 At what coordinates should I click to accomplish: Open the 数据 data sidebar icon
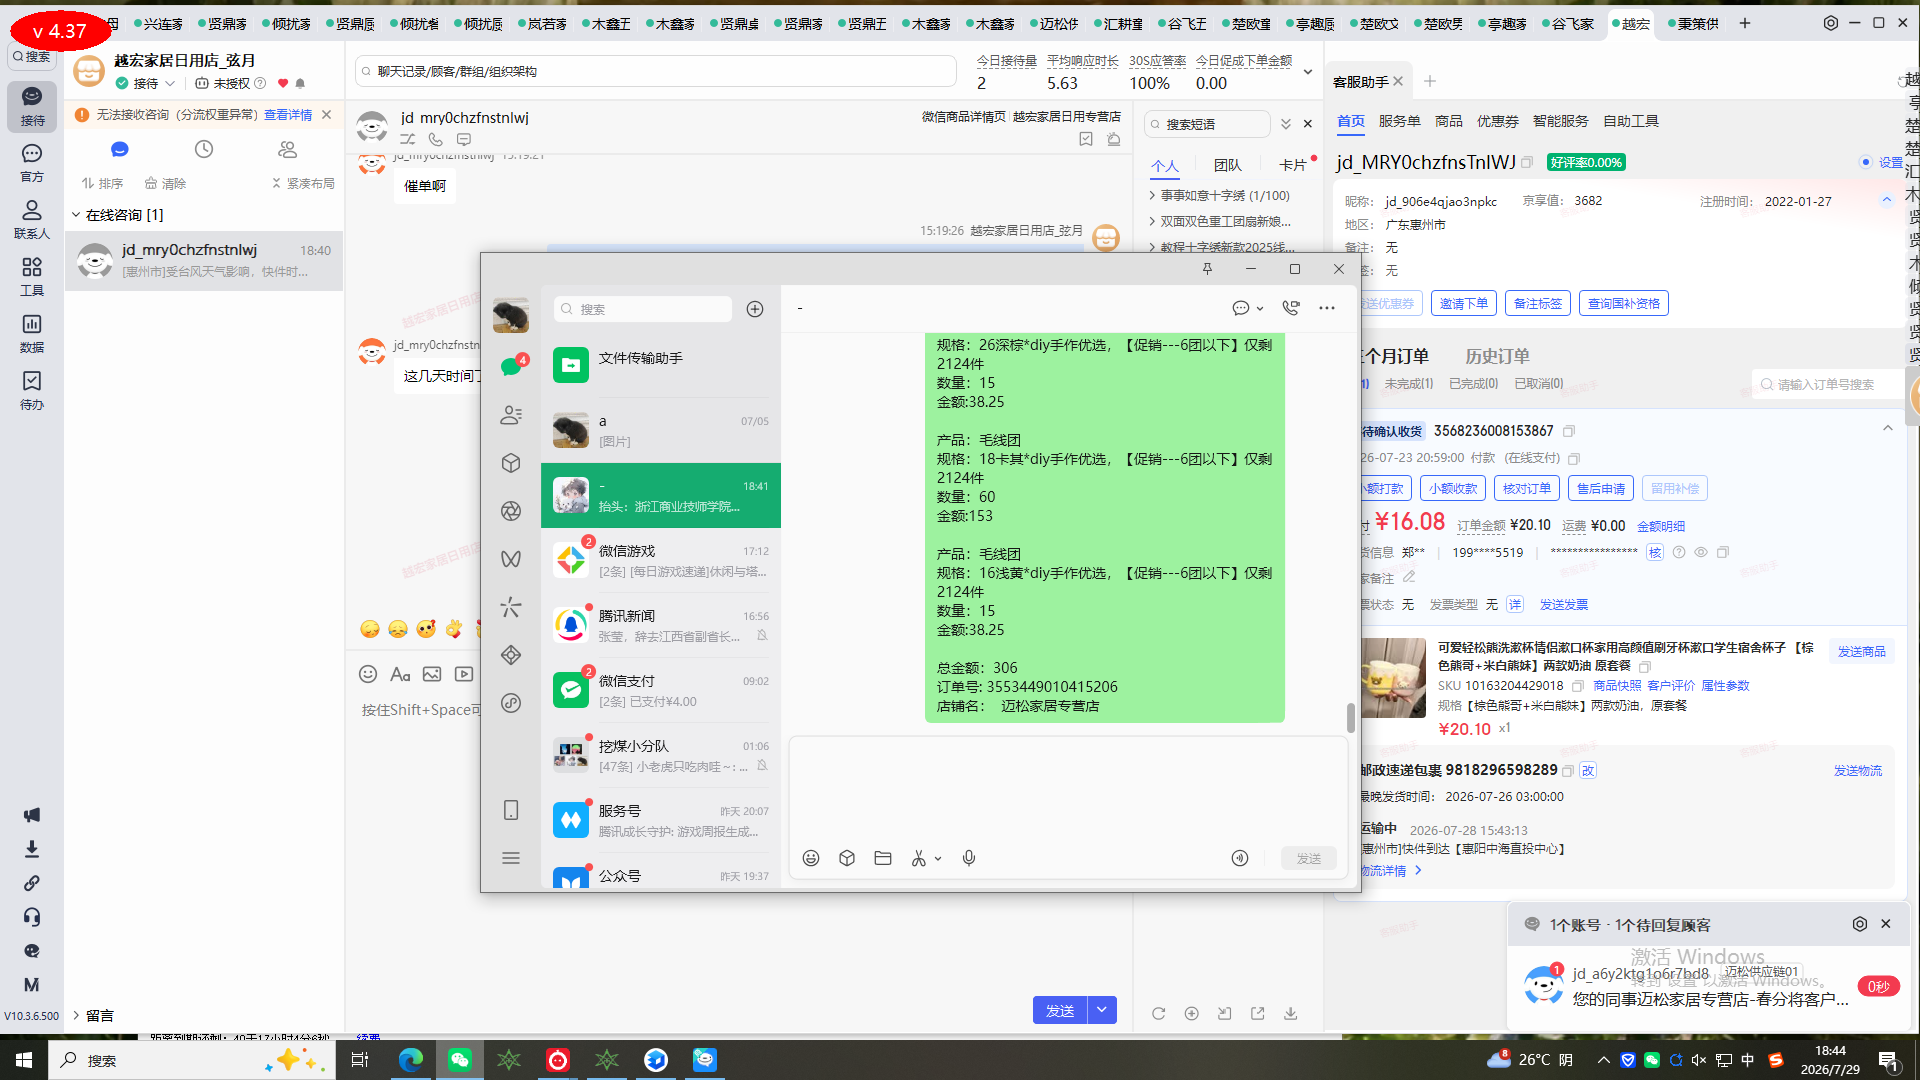click(x=32, y=333)
